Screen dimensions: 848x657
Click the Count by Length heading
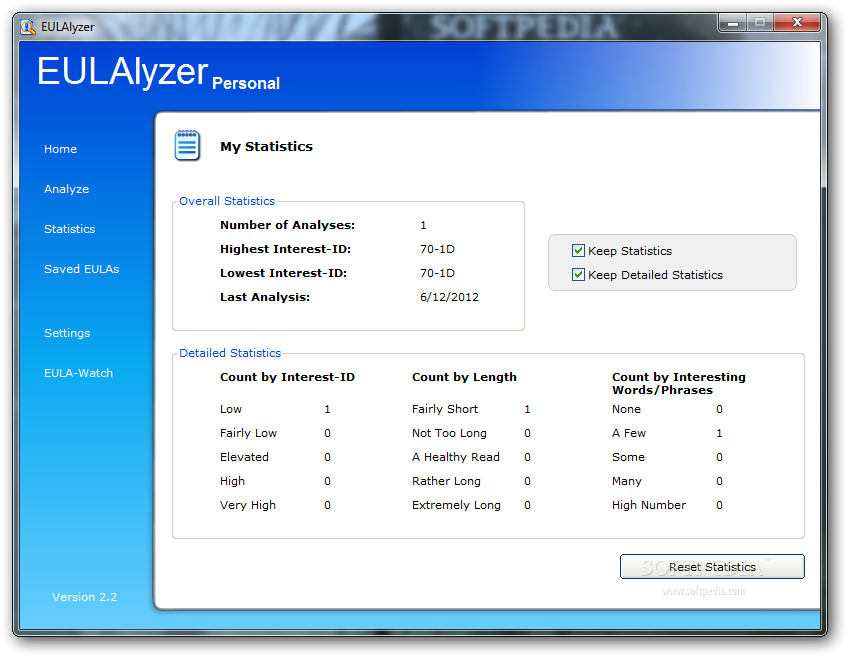click(464, 377)
